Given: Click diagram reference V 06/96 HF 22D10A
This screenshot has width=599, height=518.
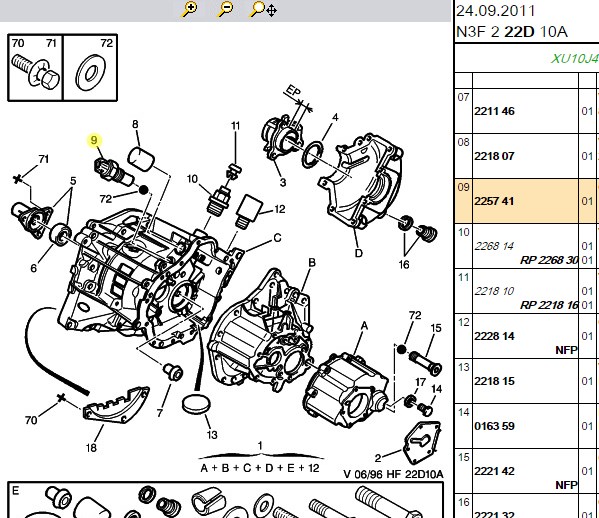Looking at the screenshot, I should click(x=393, y=474).
